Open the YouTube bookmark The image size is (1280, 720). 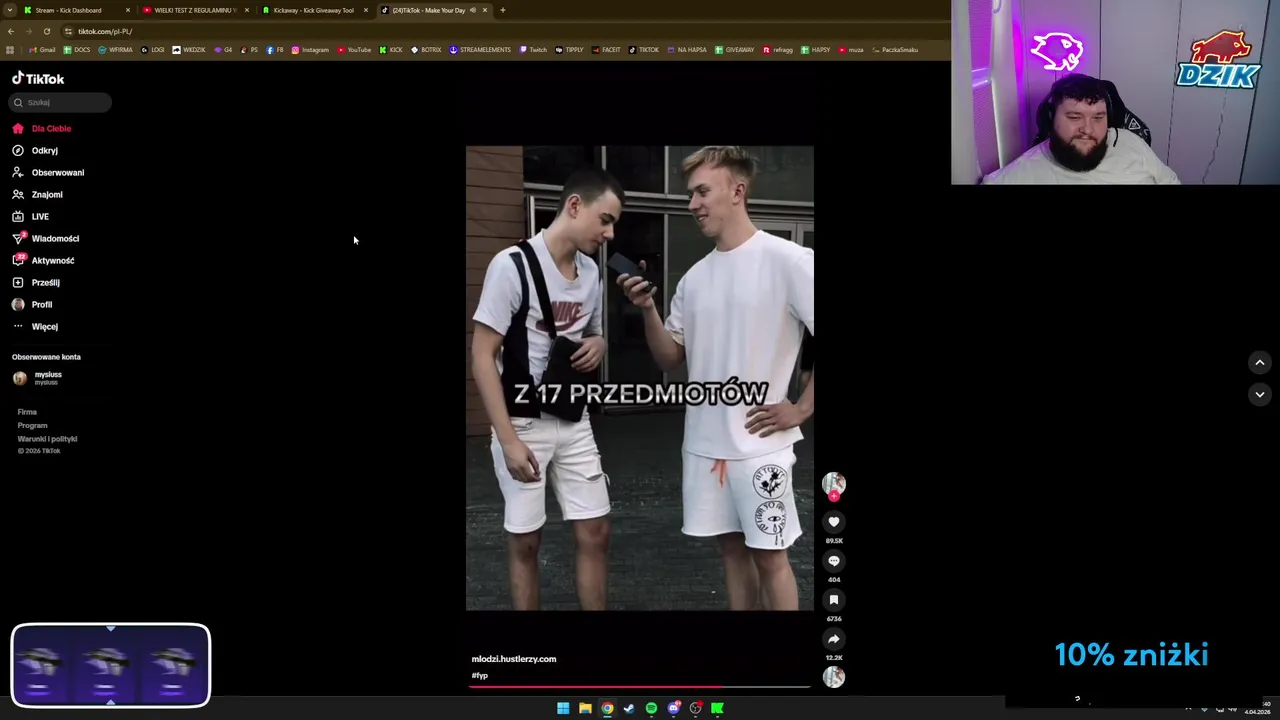pyautogui.click(x=354, y=50)
